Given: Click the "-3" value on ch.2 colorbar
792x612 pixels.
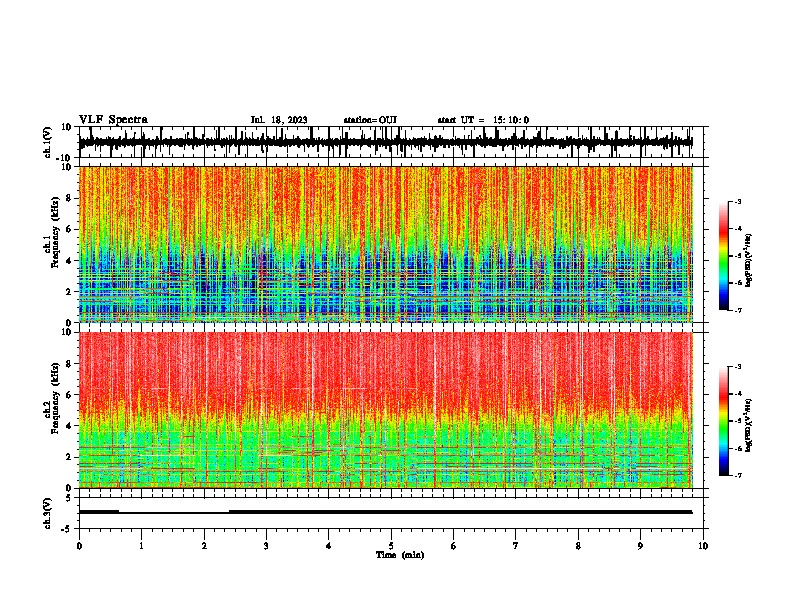Looking at the screenshot, I should point(738,367).
